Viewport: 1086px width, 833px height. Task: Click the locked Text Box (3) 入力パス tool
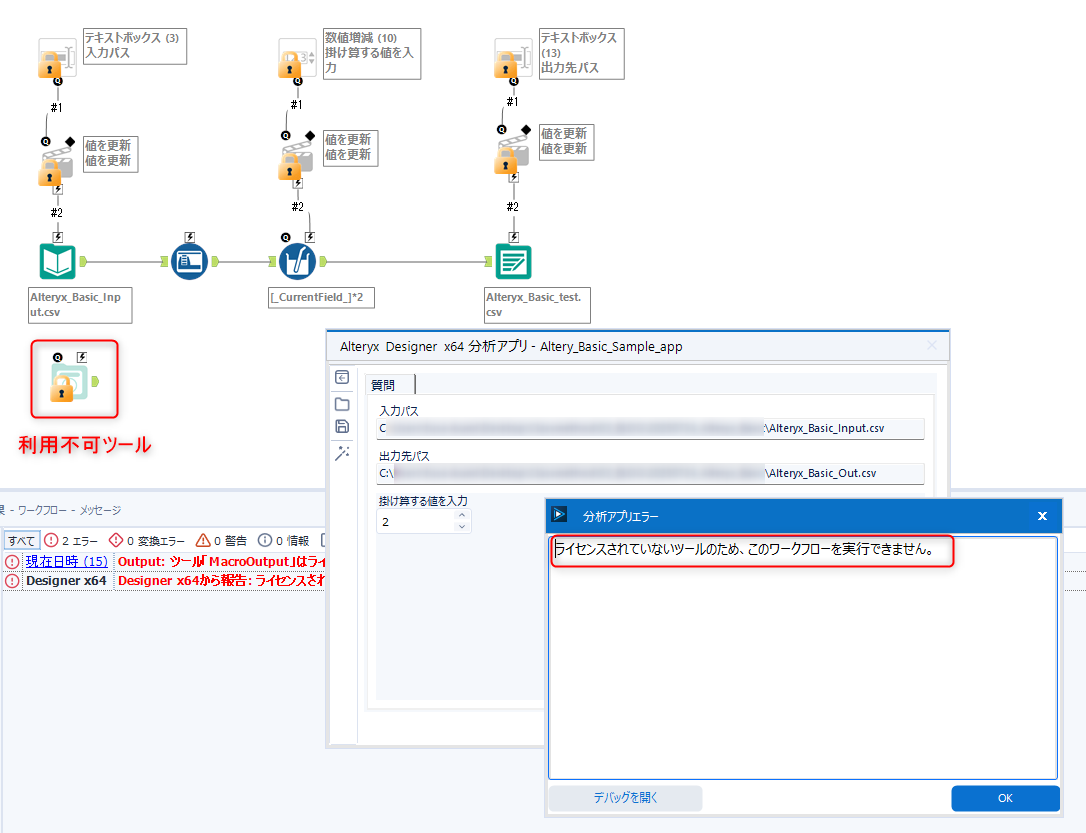coord(55,60)
